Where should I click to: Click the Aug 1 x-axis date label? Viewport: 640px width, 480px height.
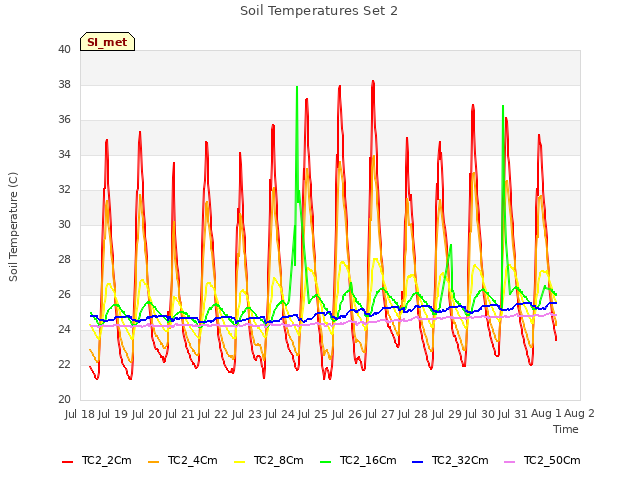tap(546, 414)
